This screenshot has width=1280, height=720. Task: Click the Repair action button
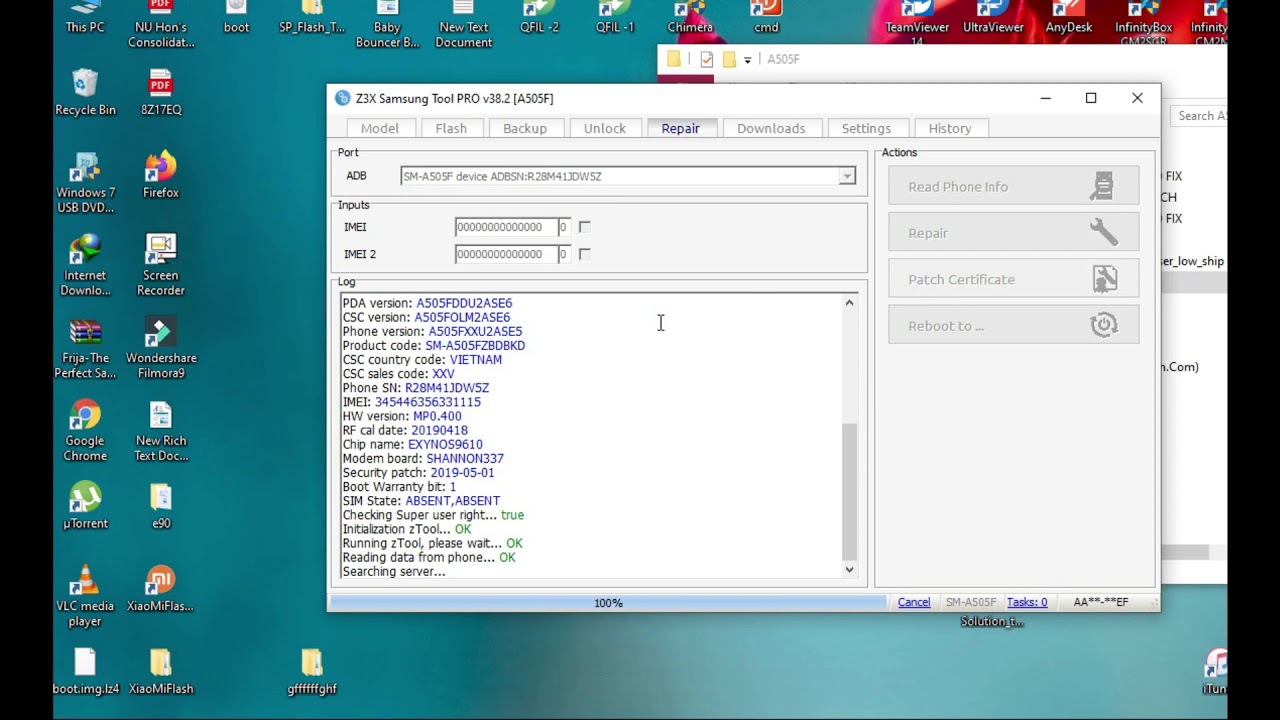point(1013,233)
